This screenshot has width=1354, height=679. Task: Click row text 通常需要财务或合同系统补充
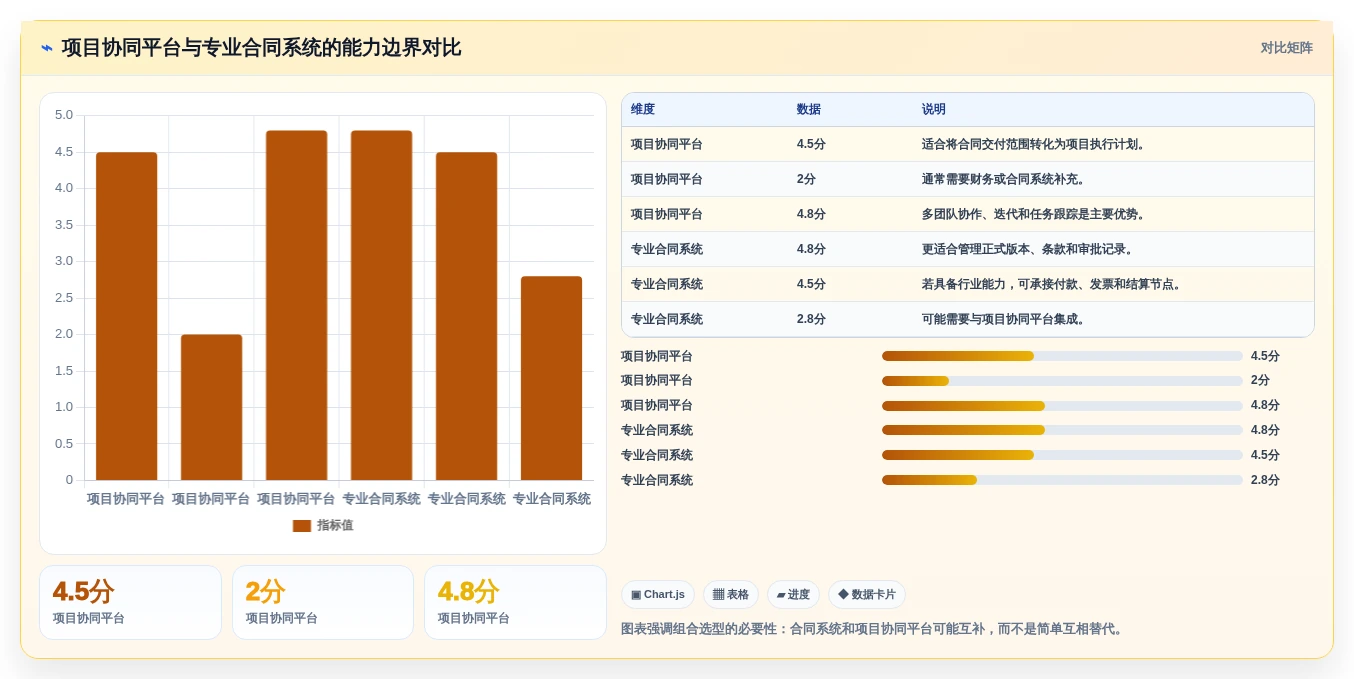pyautogui.click(x=1003, y=180)
